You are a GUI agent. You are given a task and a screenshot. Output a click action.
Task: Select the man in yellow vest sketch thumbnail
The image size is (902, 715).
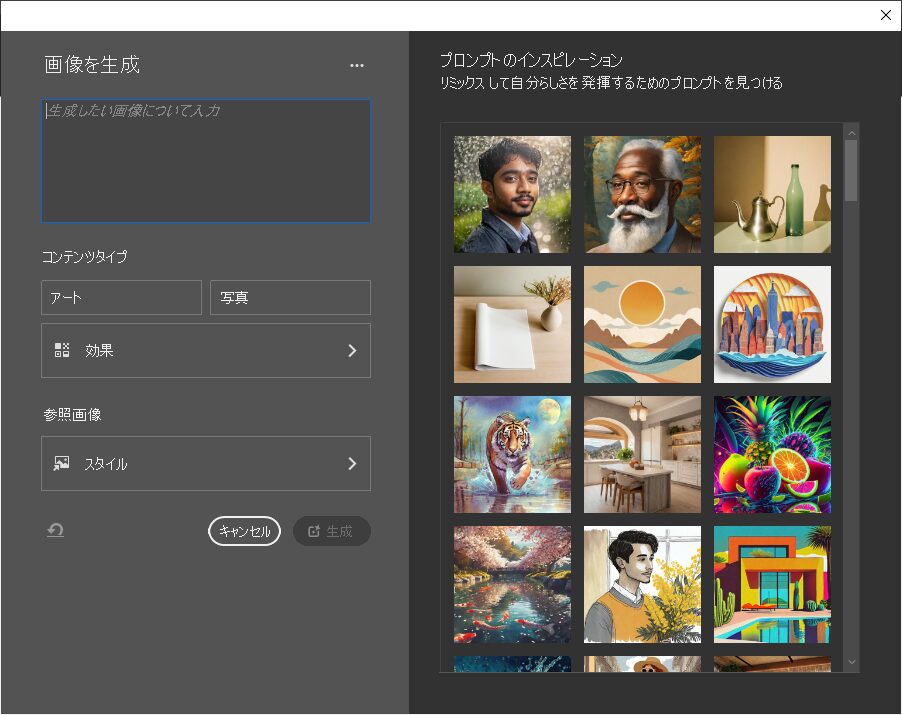[643, 584]
